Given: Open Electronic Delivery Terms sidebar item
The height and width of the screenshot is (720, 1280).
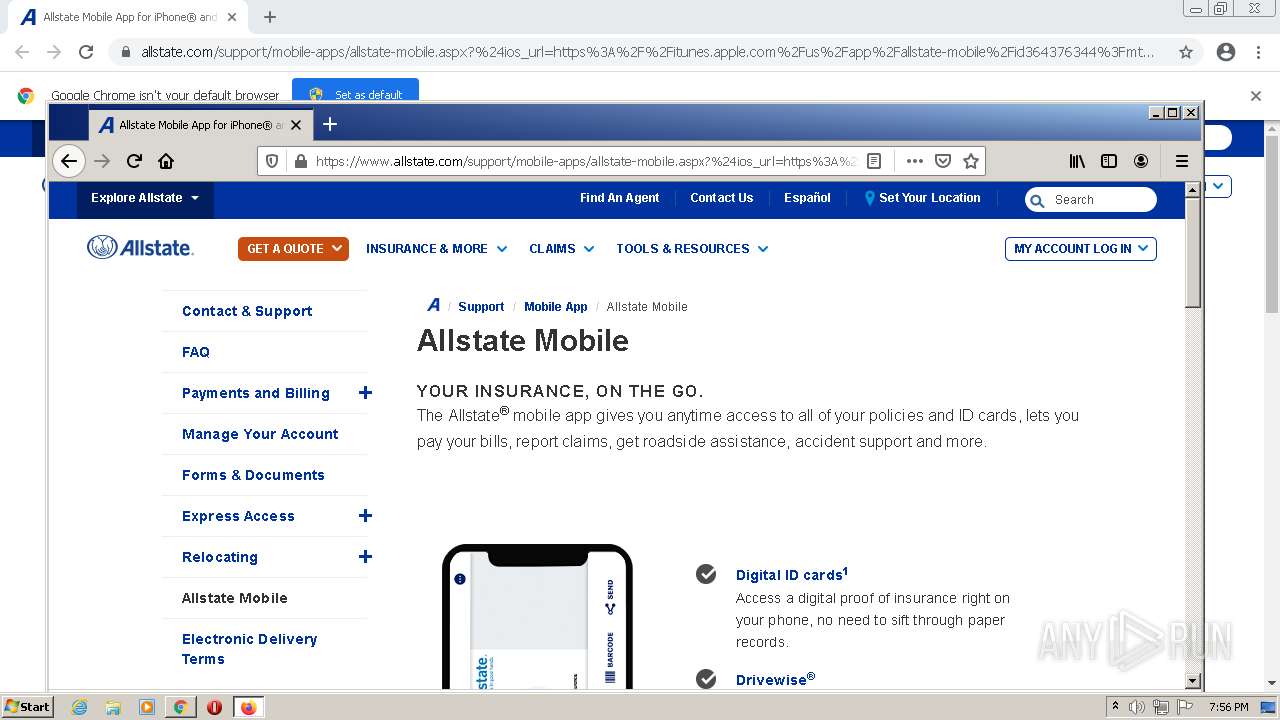Looking at the screenshot, I should pyautogui.click(x=249, y=649).
